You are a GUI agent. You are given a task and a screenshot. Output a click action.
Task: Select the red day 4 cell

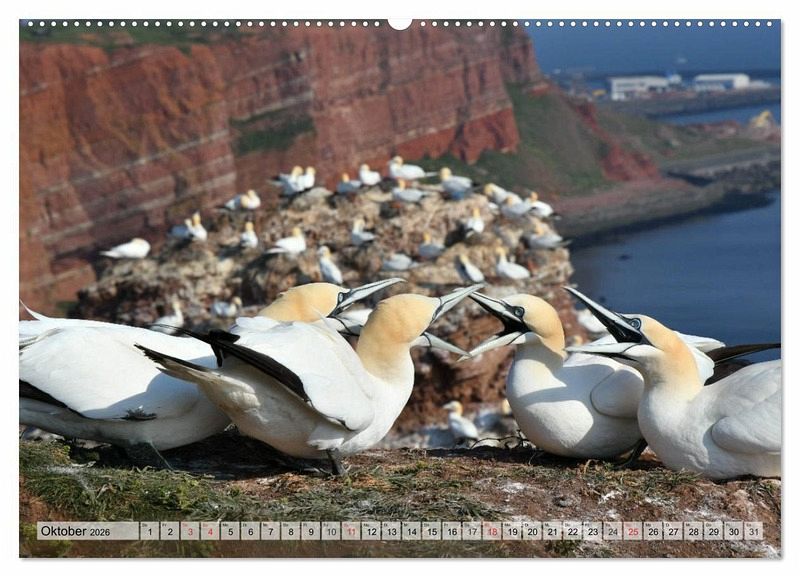pos(210,531)
